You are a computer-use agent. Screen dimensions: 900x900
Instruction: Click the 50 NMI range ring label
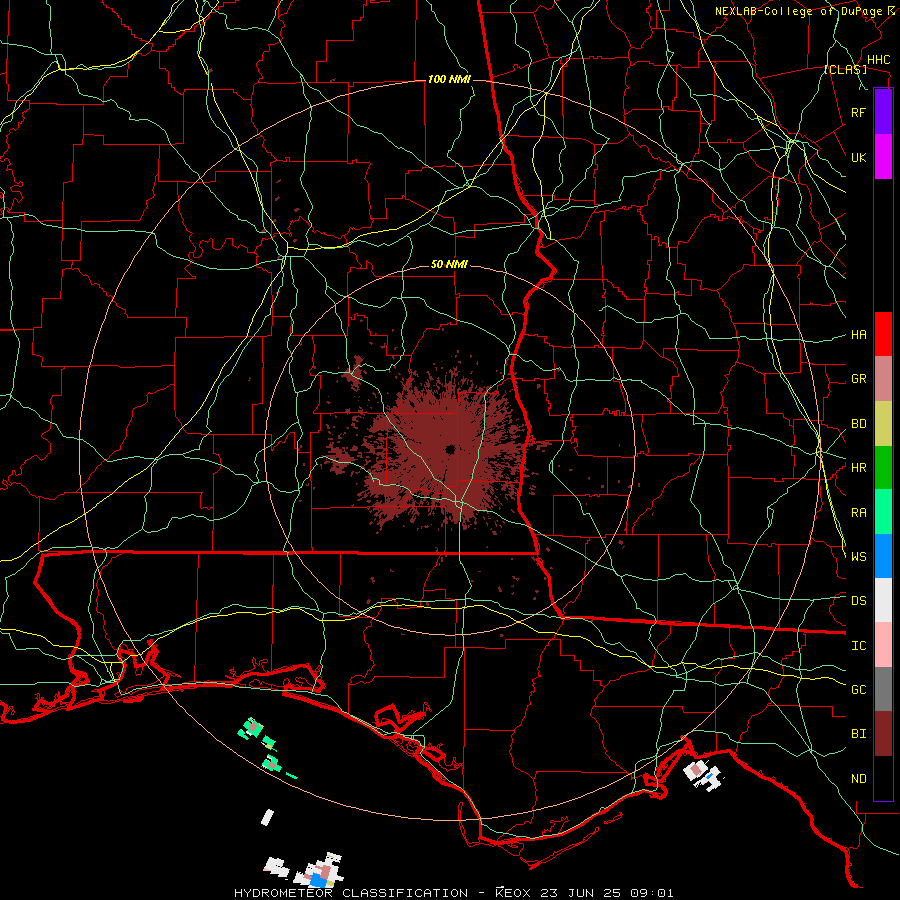click(x=449, y=265)
